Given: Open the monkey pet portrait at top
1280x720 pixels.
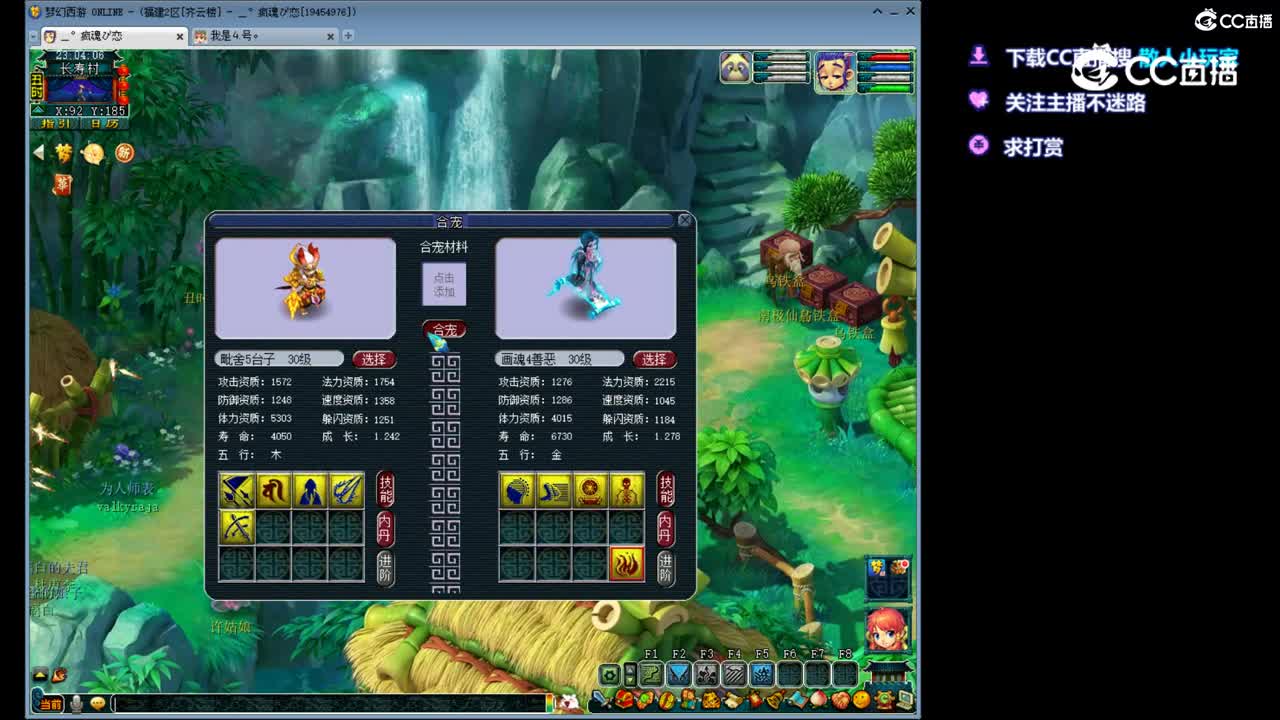Looking at the screenshot, I should [x=735, y=67].
